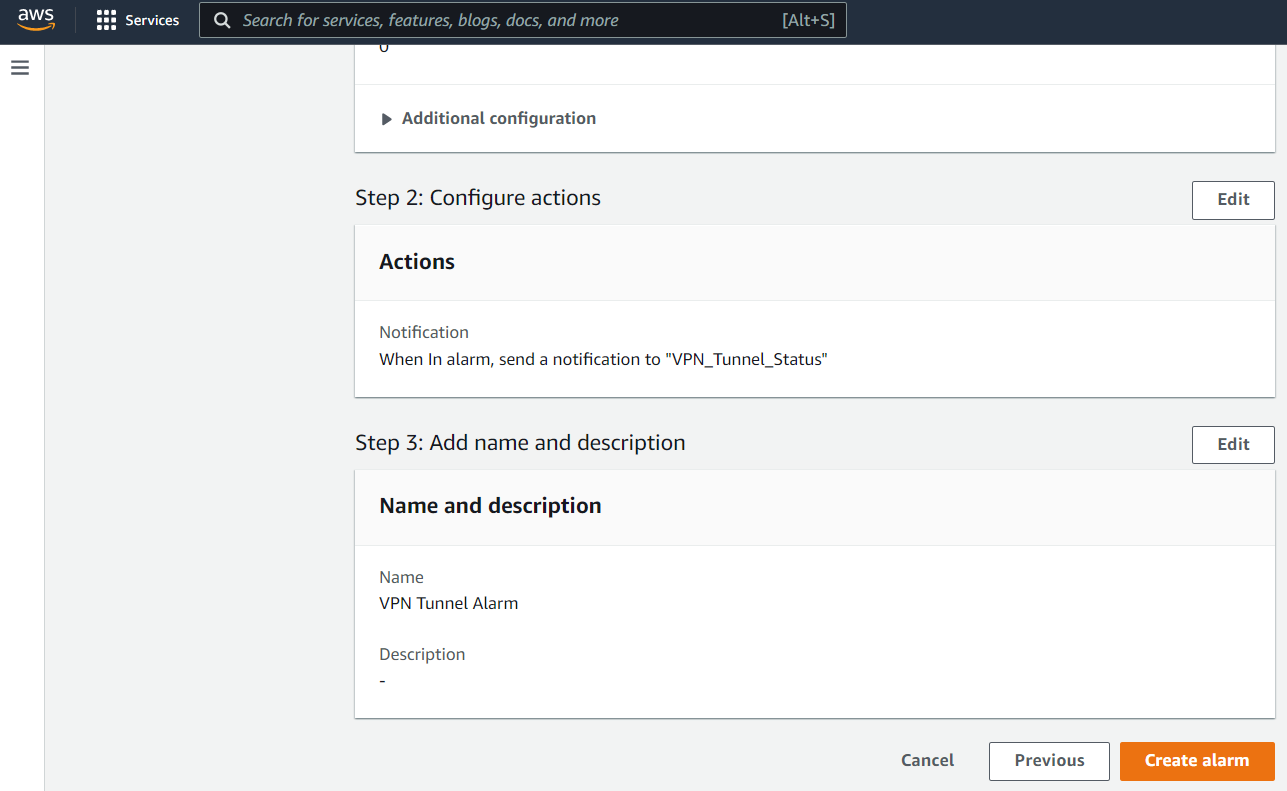The height and width of the screenshot is (791, 1287).
Task: Click the Step 2: Configure actions heading
Action: (x=477, y=198)
